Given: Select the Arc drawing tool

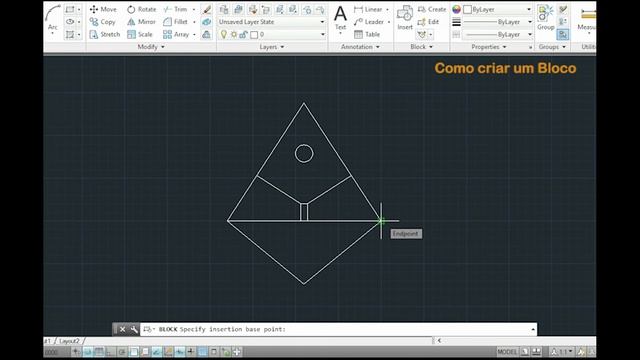Looking at the screenshot, I should pos(53,19).
